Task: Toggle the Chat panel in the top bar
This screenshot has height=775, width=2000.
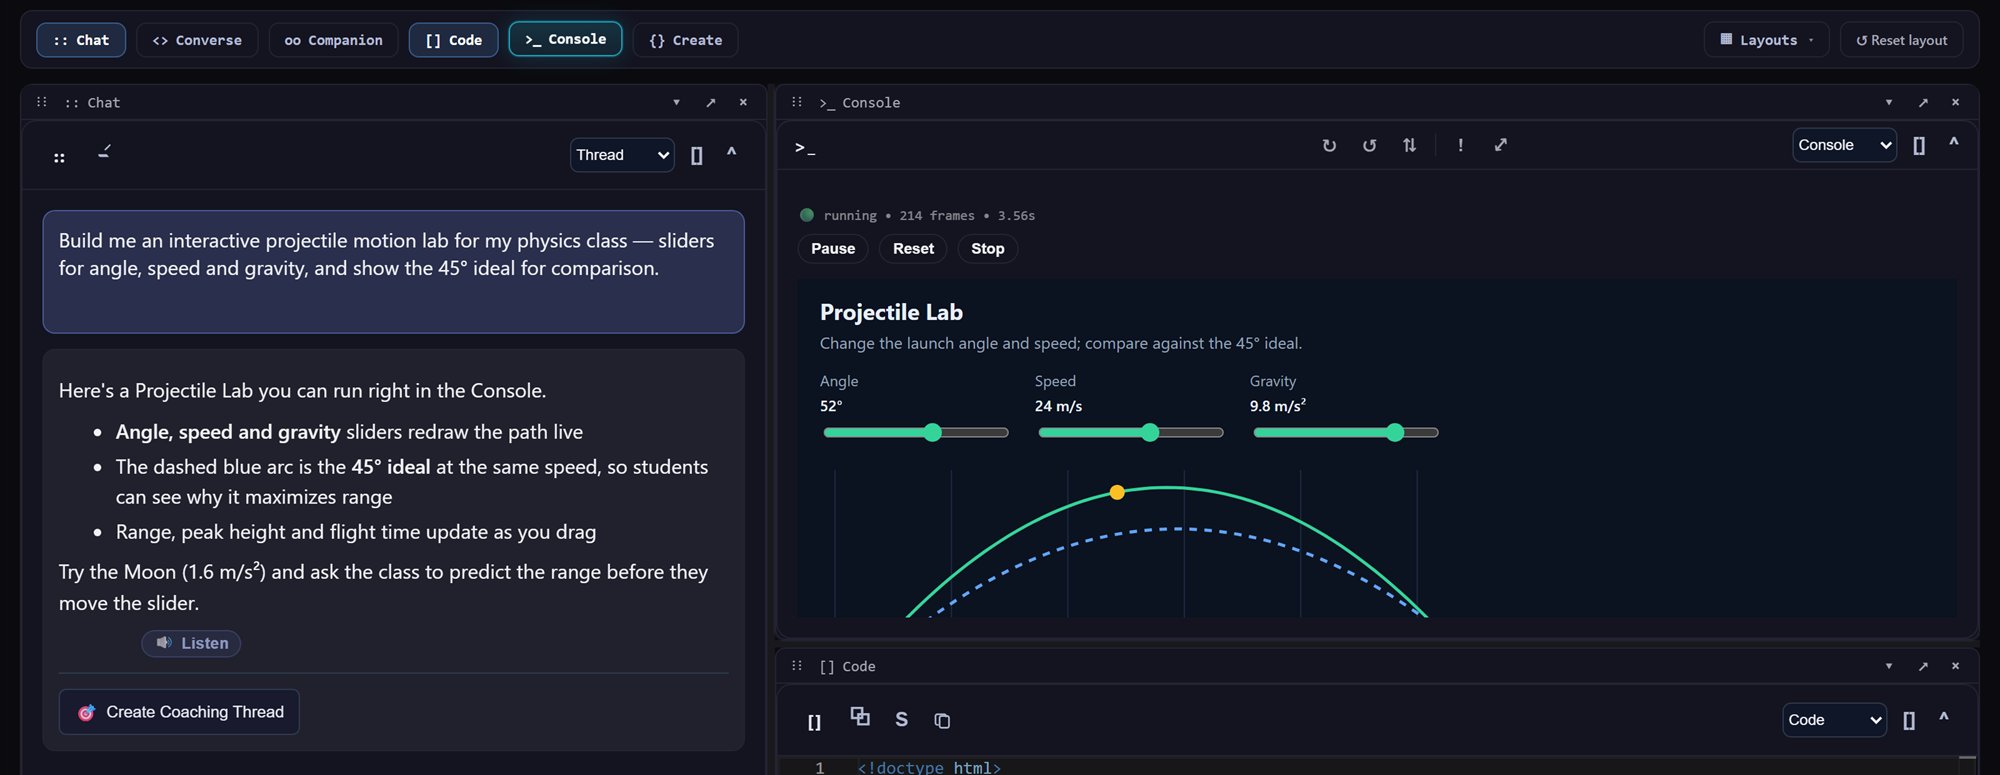Action: [x=81, y=40]
